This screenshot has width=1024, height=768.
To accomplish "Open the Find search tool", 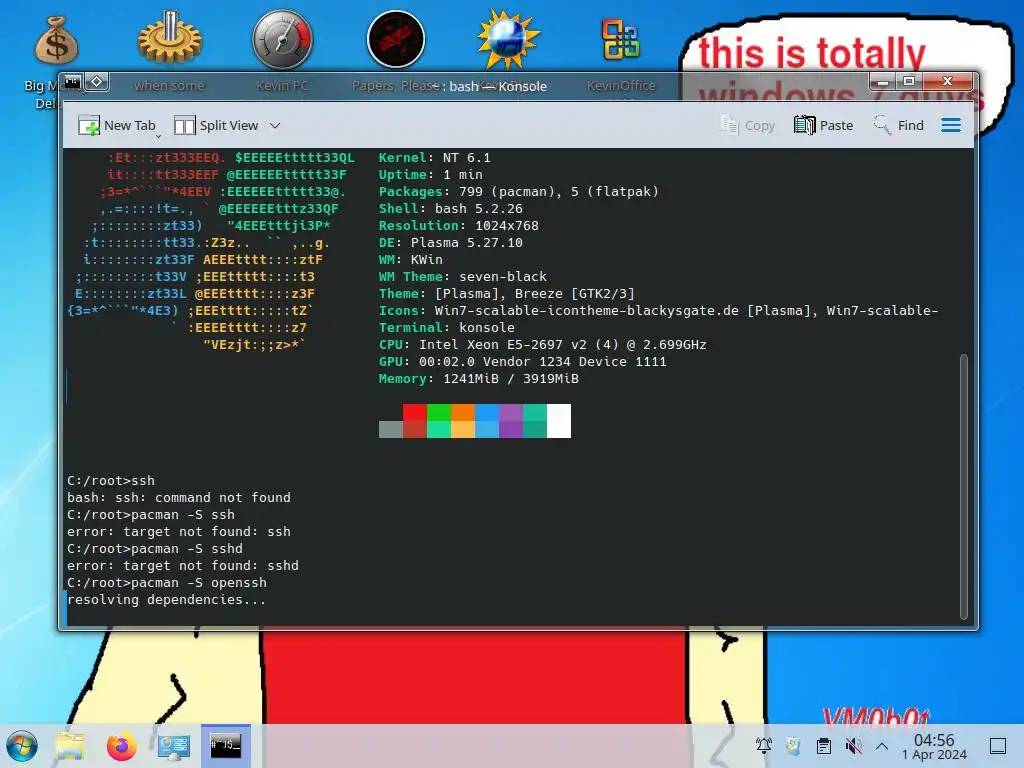I will click(x=899, y=125).
